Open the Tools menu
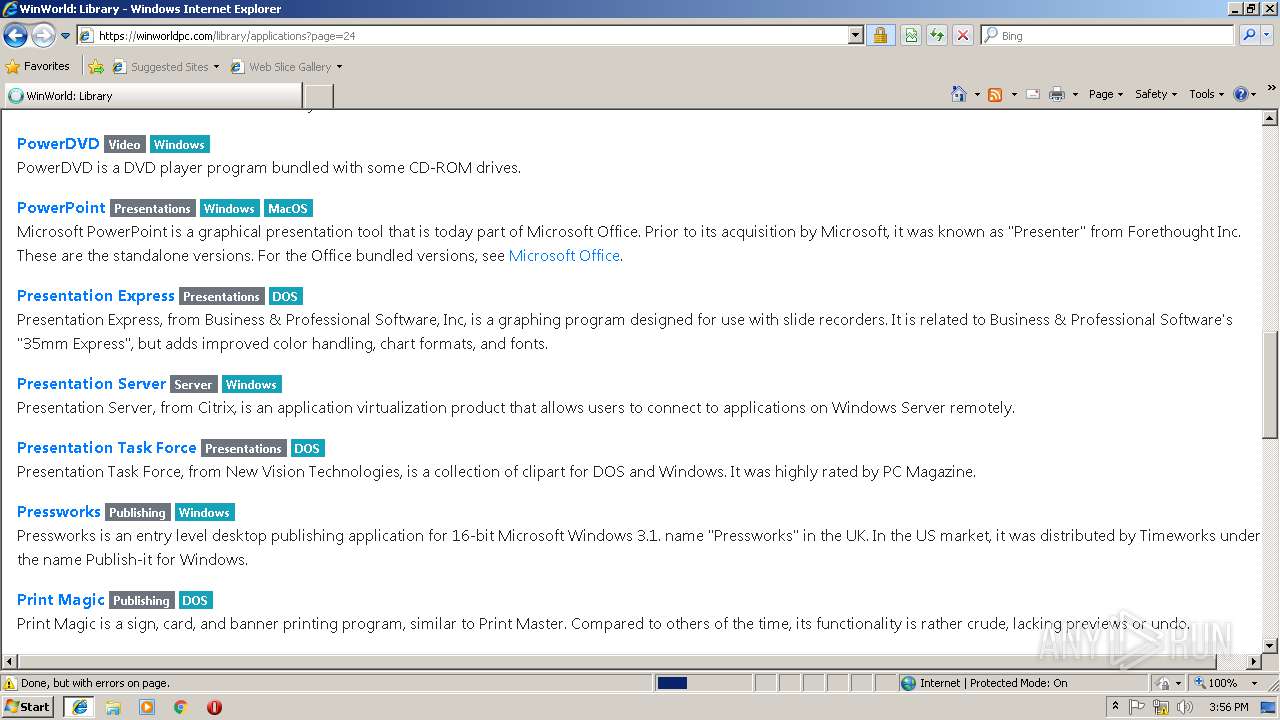 [x=1206, y=94]
